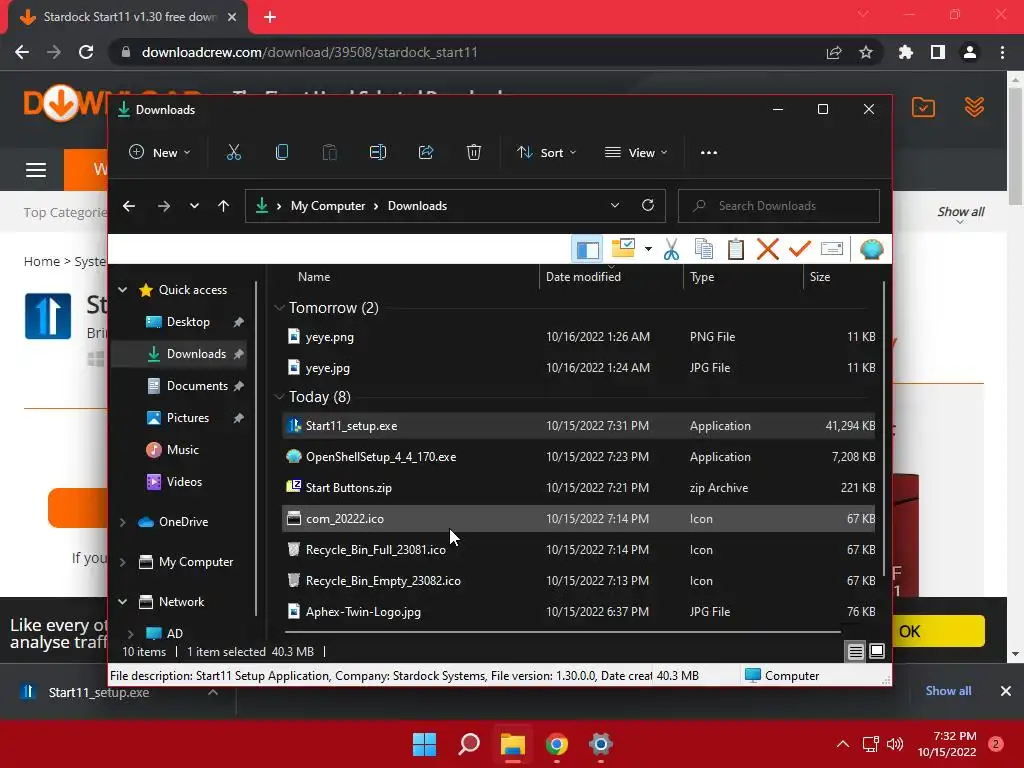1024x768 pixels.
Task: Click the Copy icon in Explorer command bar
Action: click(281, 153)
